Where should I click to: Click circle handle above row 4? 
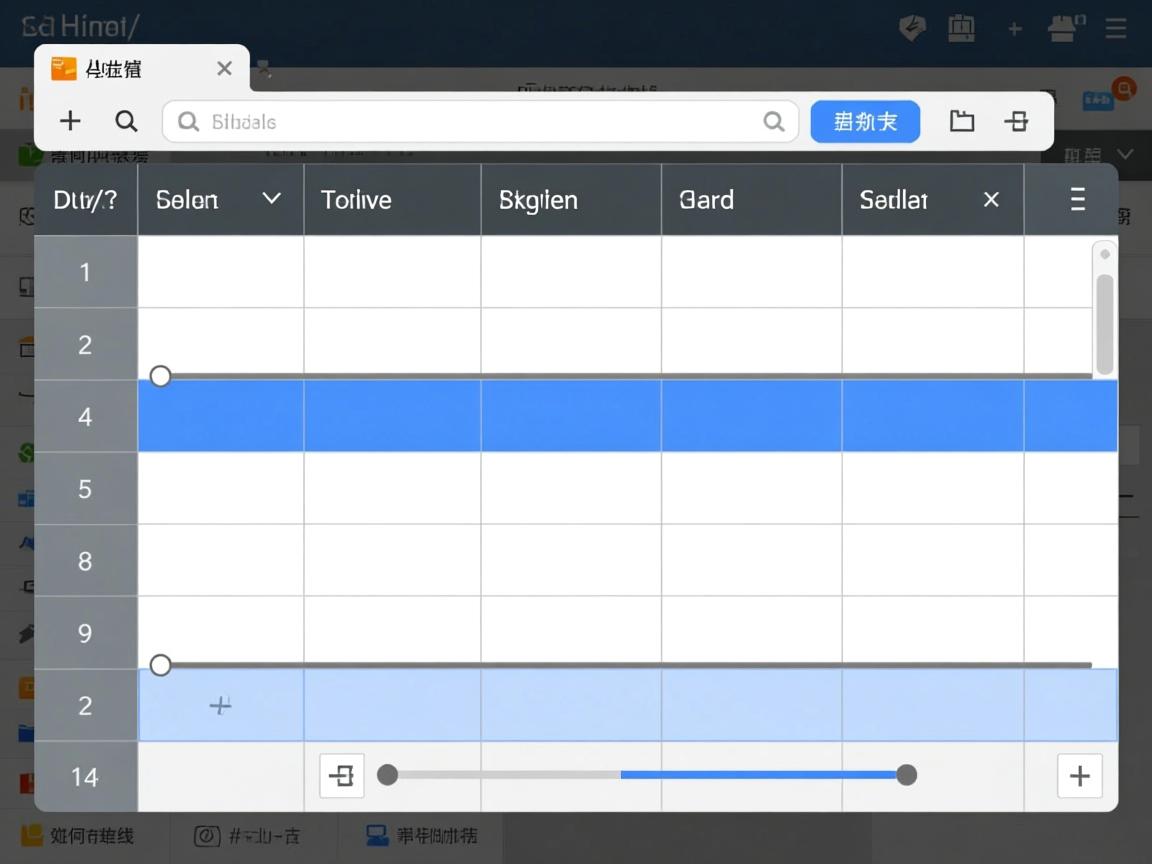click(x=160, y=376)
